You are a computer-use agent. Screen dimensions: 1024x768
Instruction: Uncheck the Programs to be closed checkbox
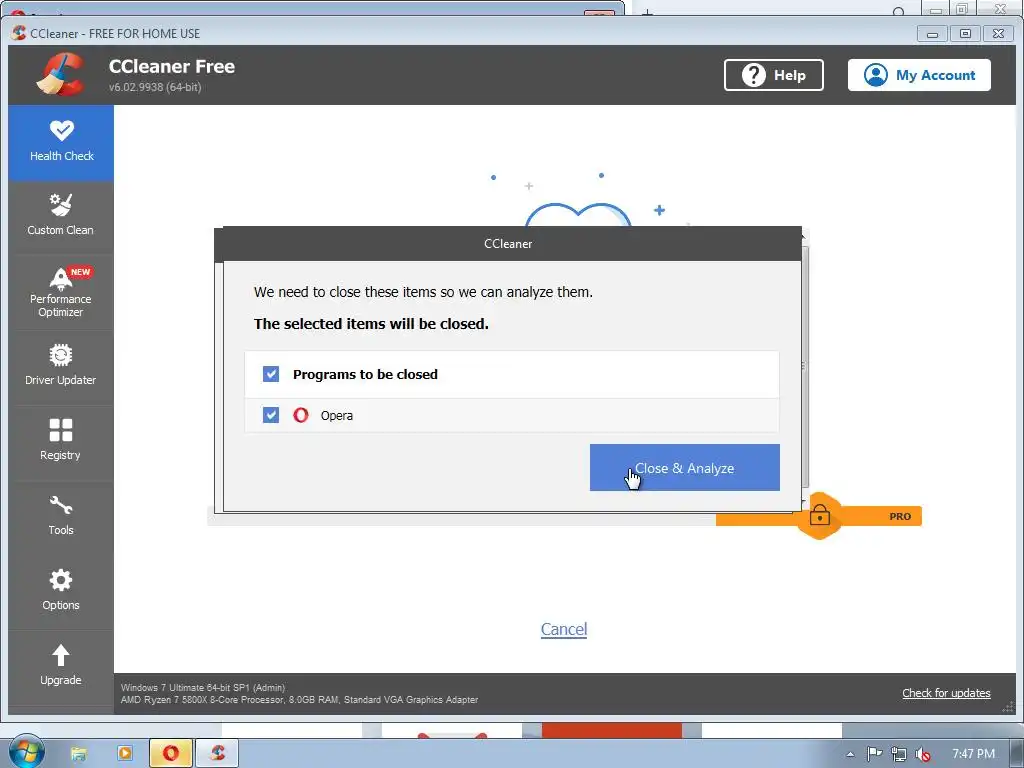point(270,374)
